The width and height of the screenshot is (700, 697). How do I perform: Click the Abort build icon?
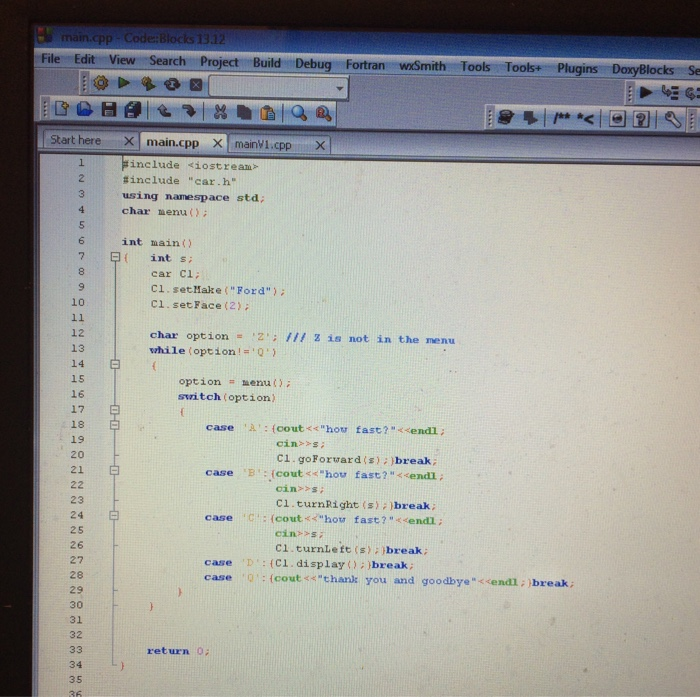tap(196, 84)
